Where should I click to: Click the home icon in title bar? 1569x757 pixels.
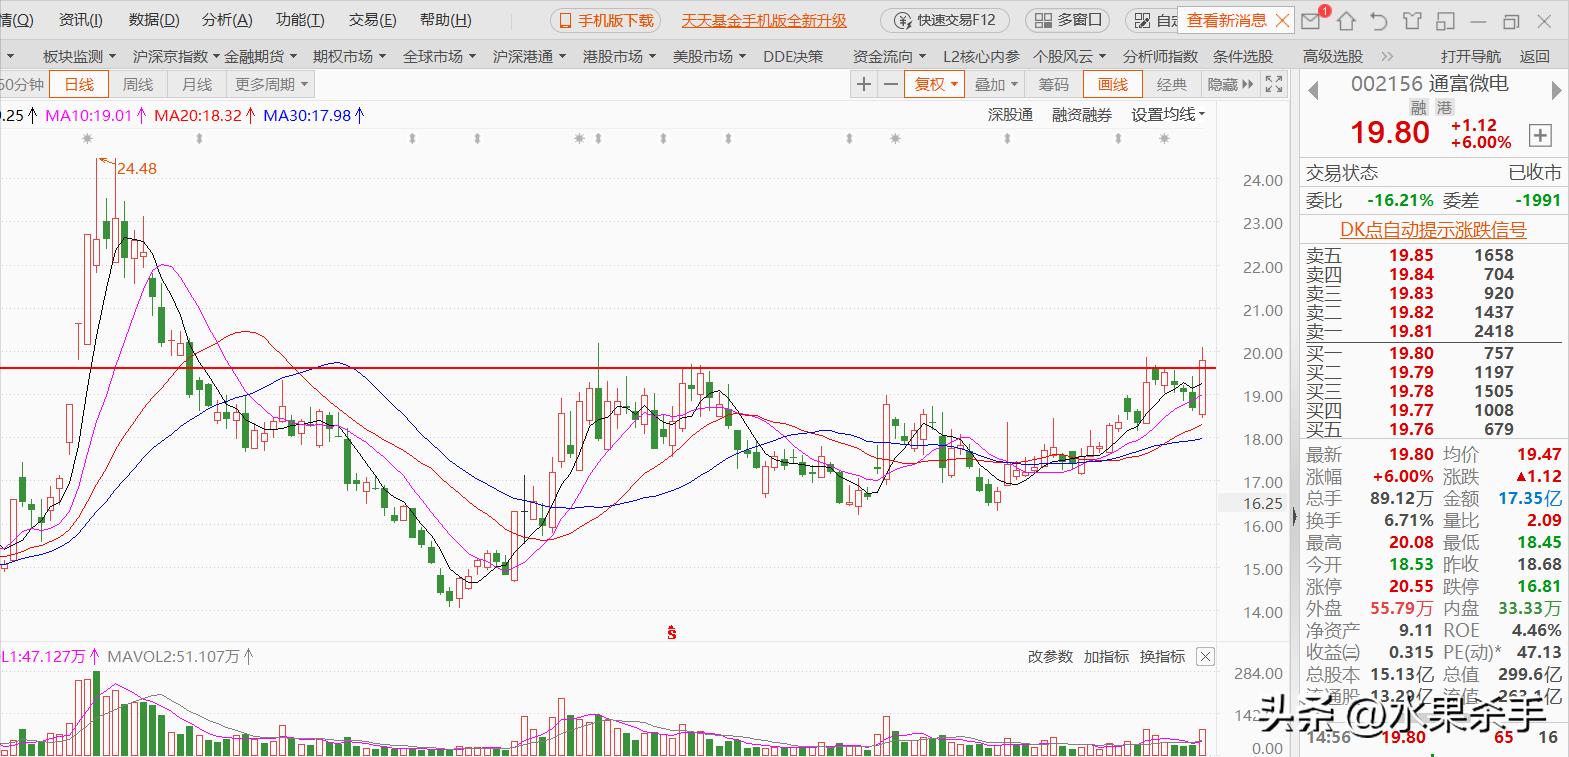1346,21
